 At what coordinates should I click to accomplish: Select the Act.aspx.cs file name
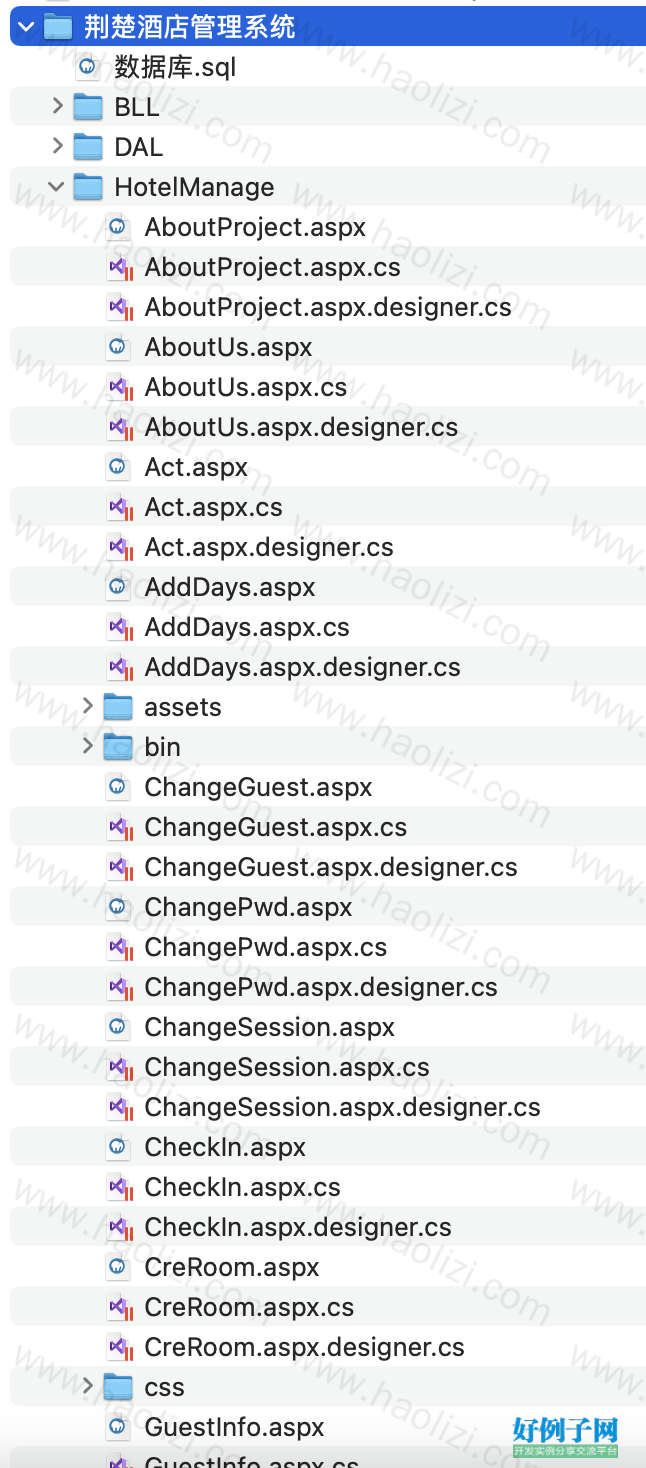pyautogui.click(x=213, y=507)
